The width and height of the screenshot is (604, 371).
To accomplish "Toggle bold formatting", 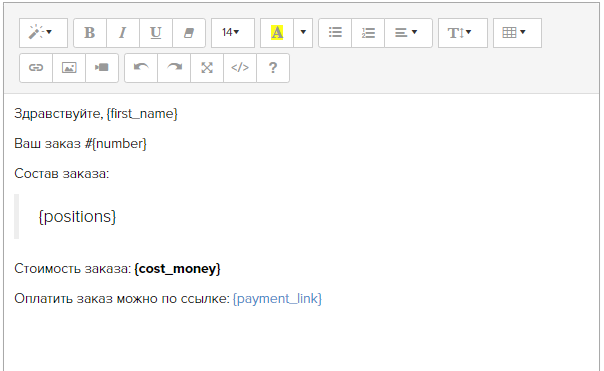I will click(90, 33).
